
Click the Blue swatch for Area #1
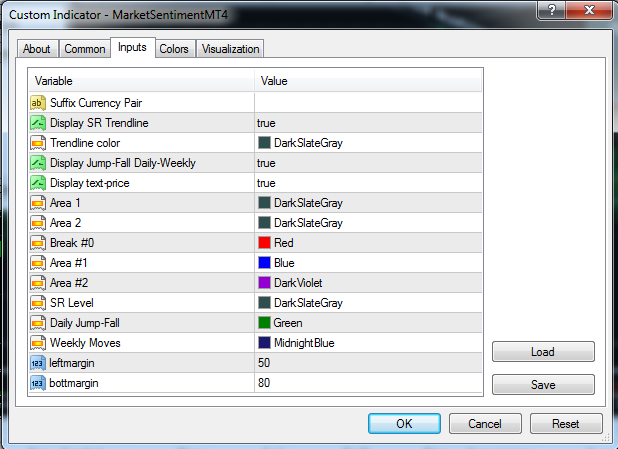pos(264,263)
